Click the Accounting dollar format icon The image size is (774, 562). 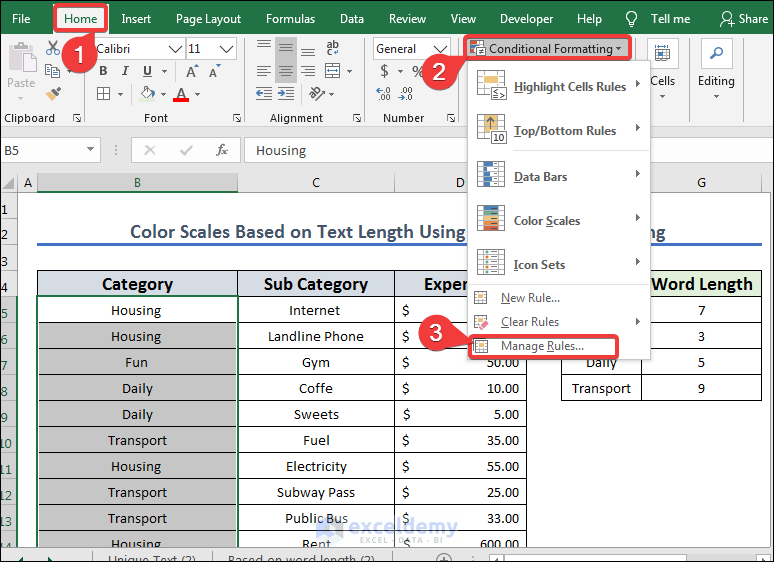[x=386, y=71]
